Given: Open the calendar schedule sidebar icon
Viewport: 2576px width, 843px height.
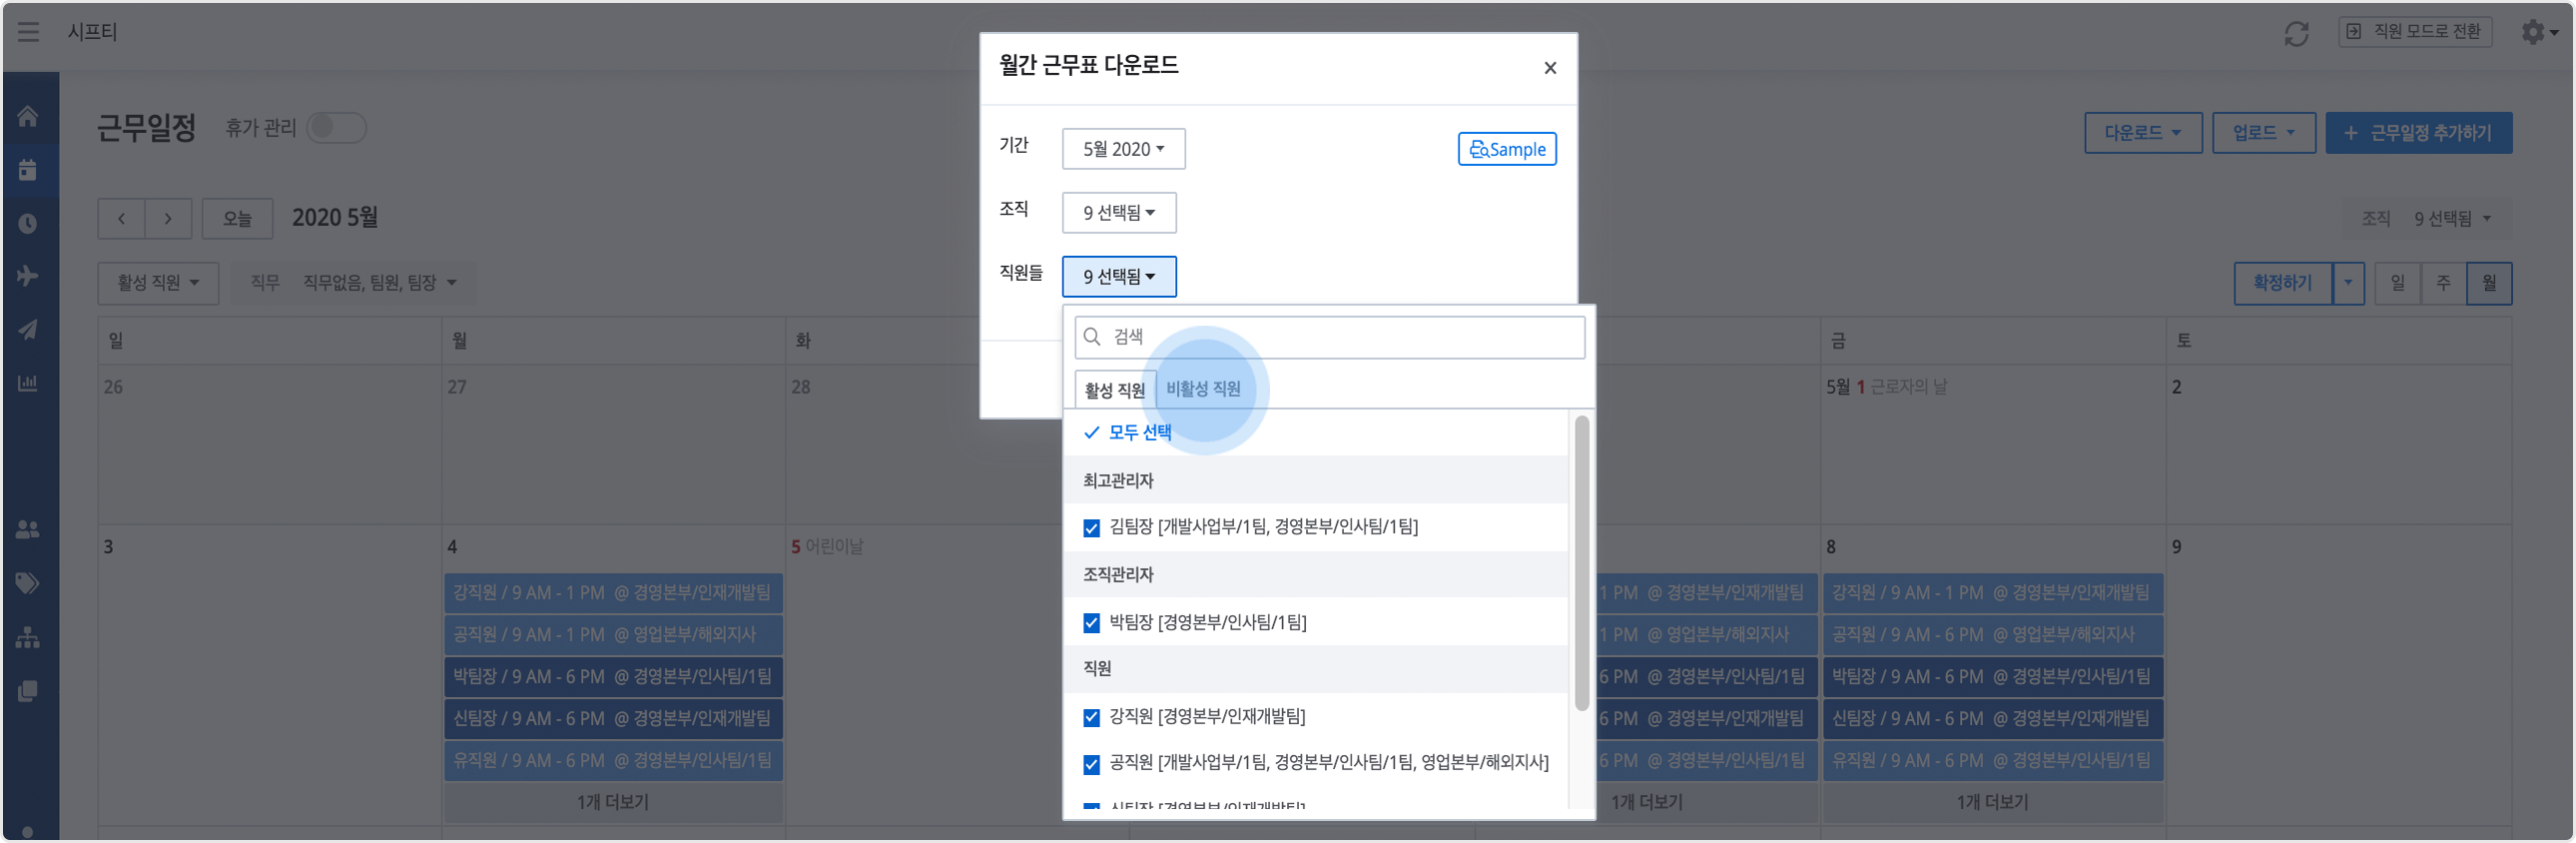Looking at the screenshot, I should click(x=28, y=170).
